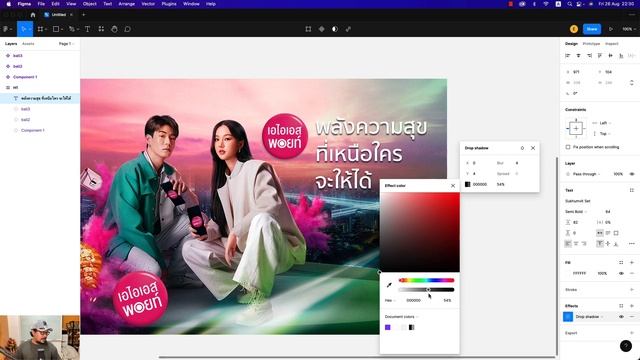
Task: Toggle Layer visibility eye icon
Action: tap(632, 174)
